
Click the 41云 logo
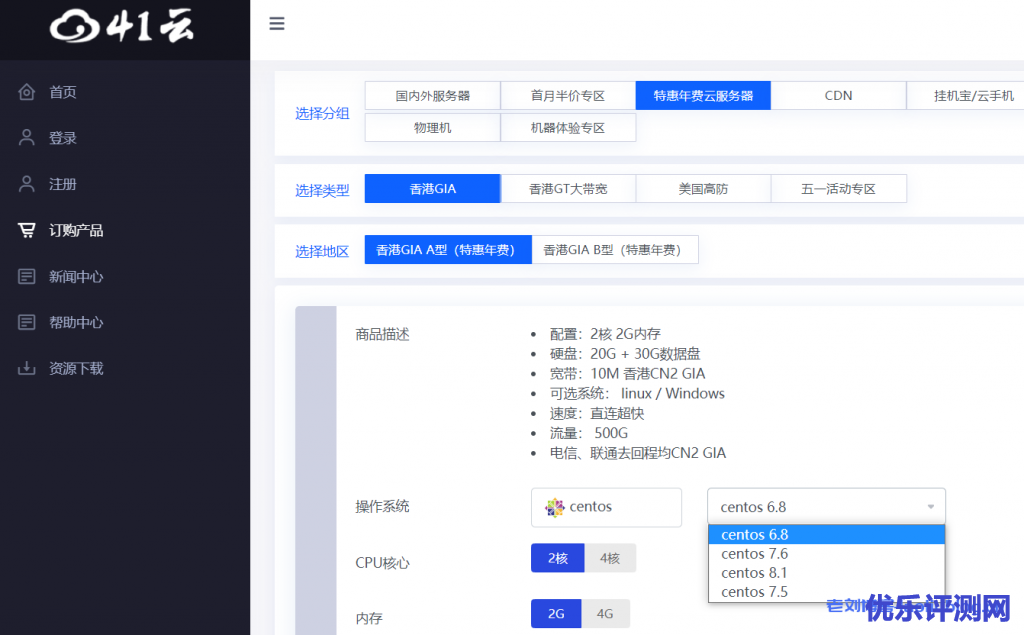coord(122,27)
